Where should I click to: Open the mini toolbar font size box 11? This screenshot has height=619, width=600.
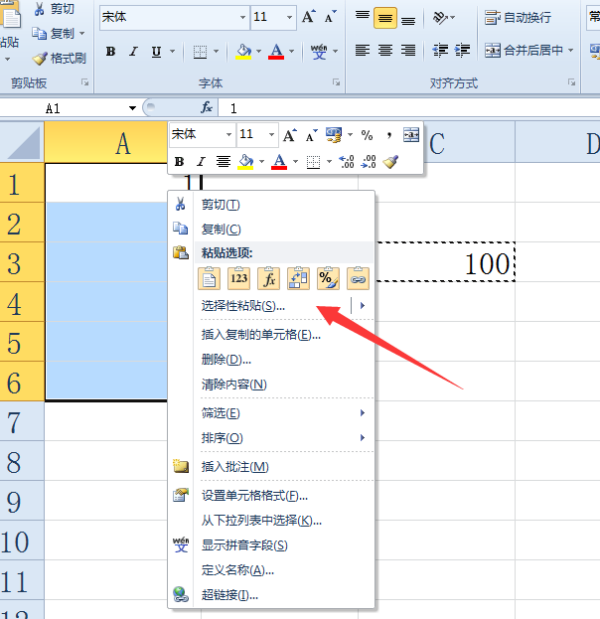point(257,135)
